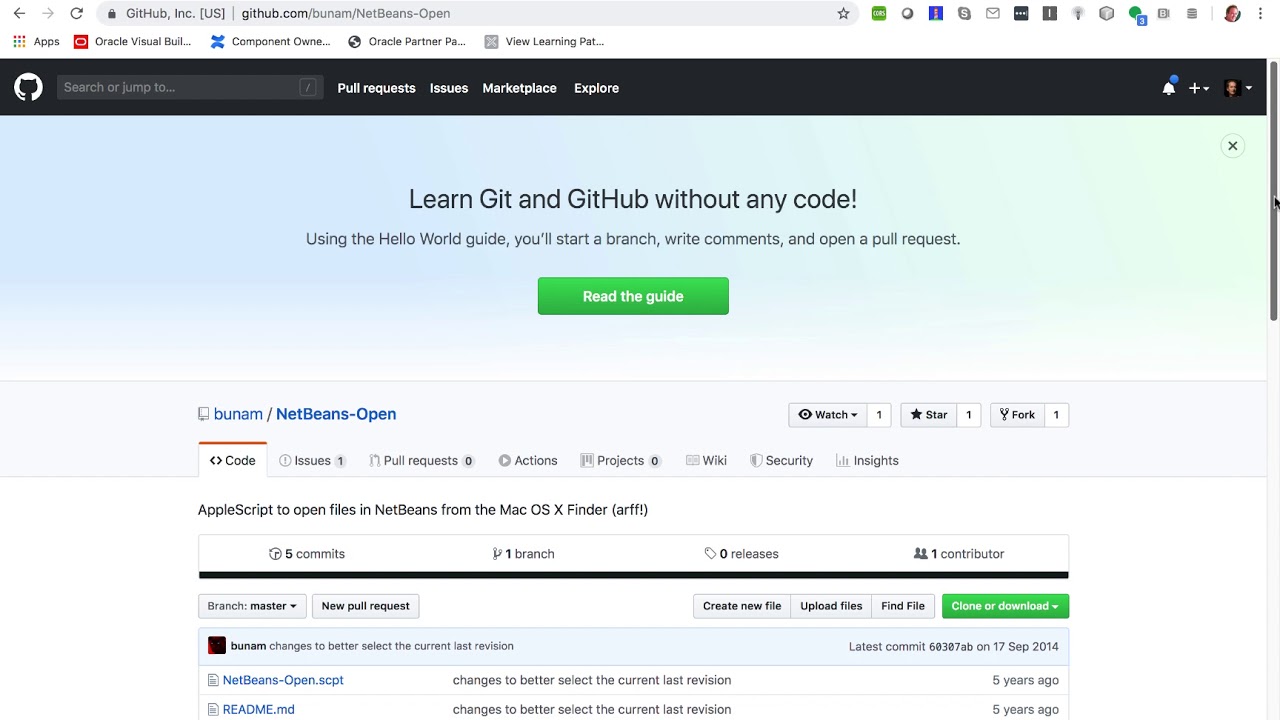Open the Apps bookmarks shortcut
This screenshot has height=720, width=1280.
pyautogui.click(x=36, y=42)
